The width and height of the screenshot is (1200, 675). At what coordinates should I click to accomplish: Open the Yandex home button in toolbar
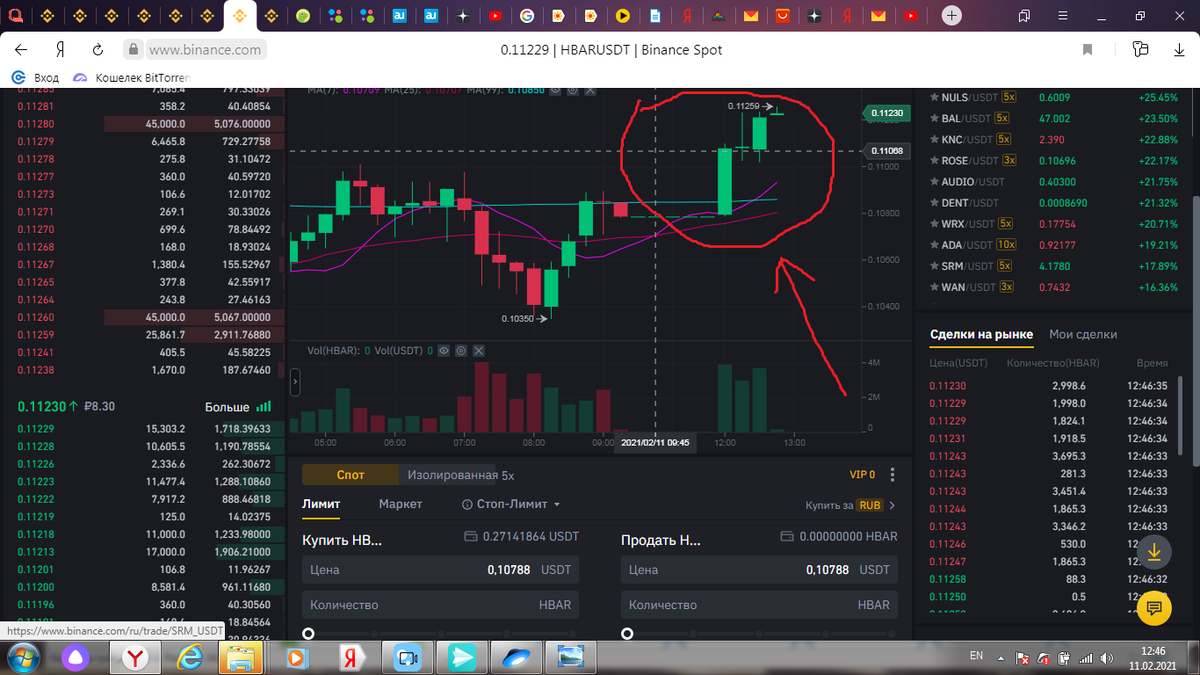[x=60, y=50]
